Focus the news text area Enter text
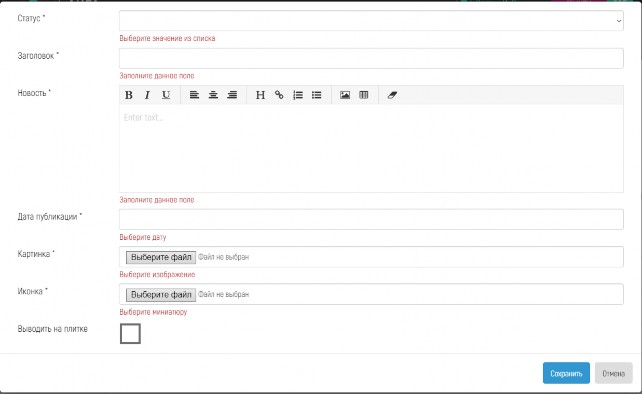642x394 pixels. click(x=371, y=148)
